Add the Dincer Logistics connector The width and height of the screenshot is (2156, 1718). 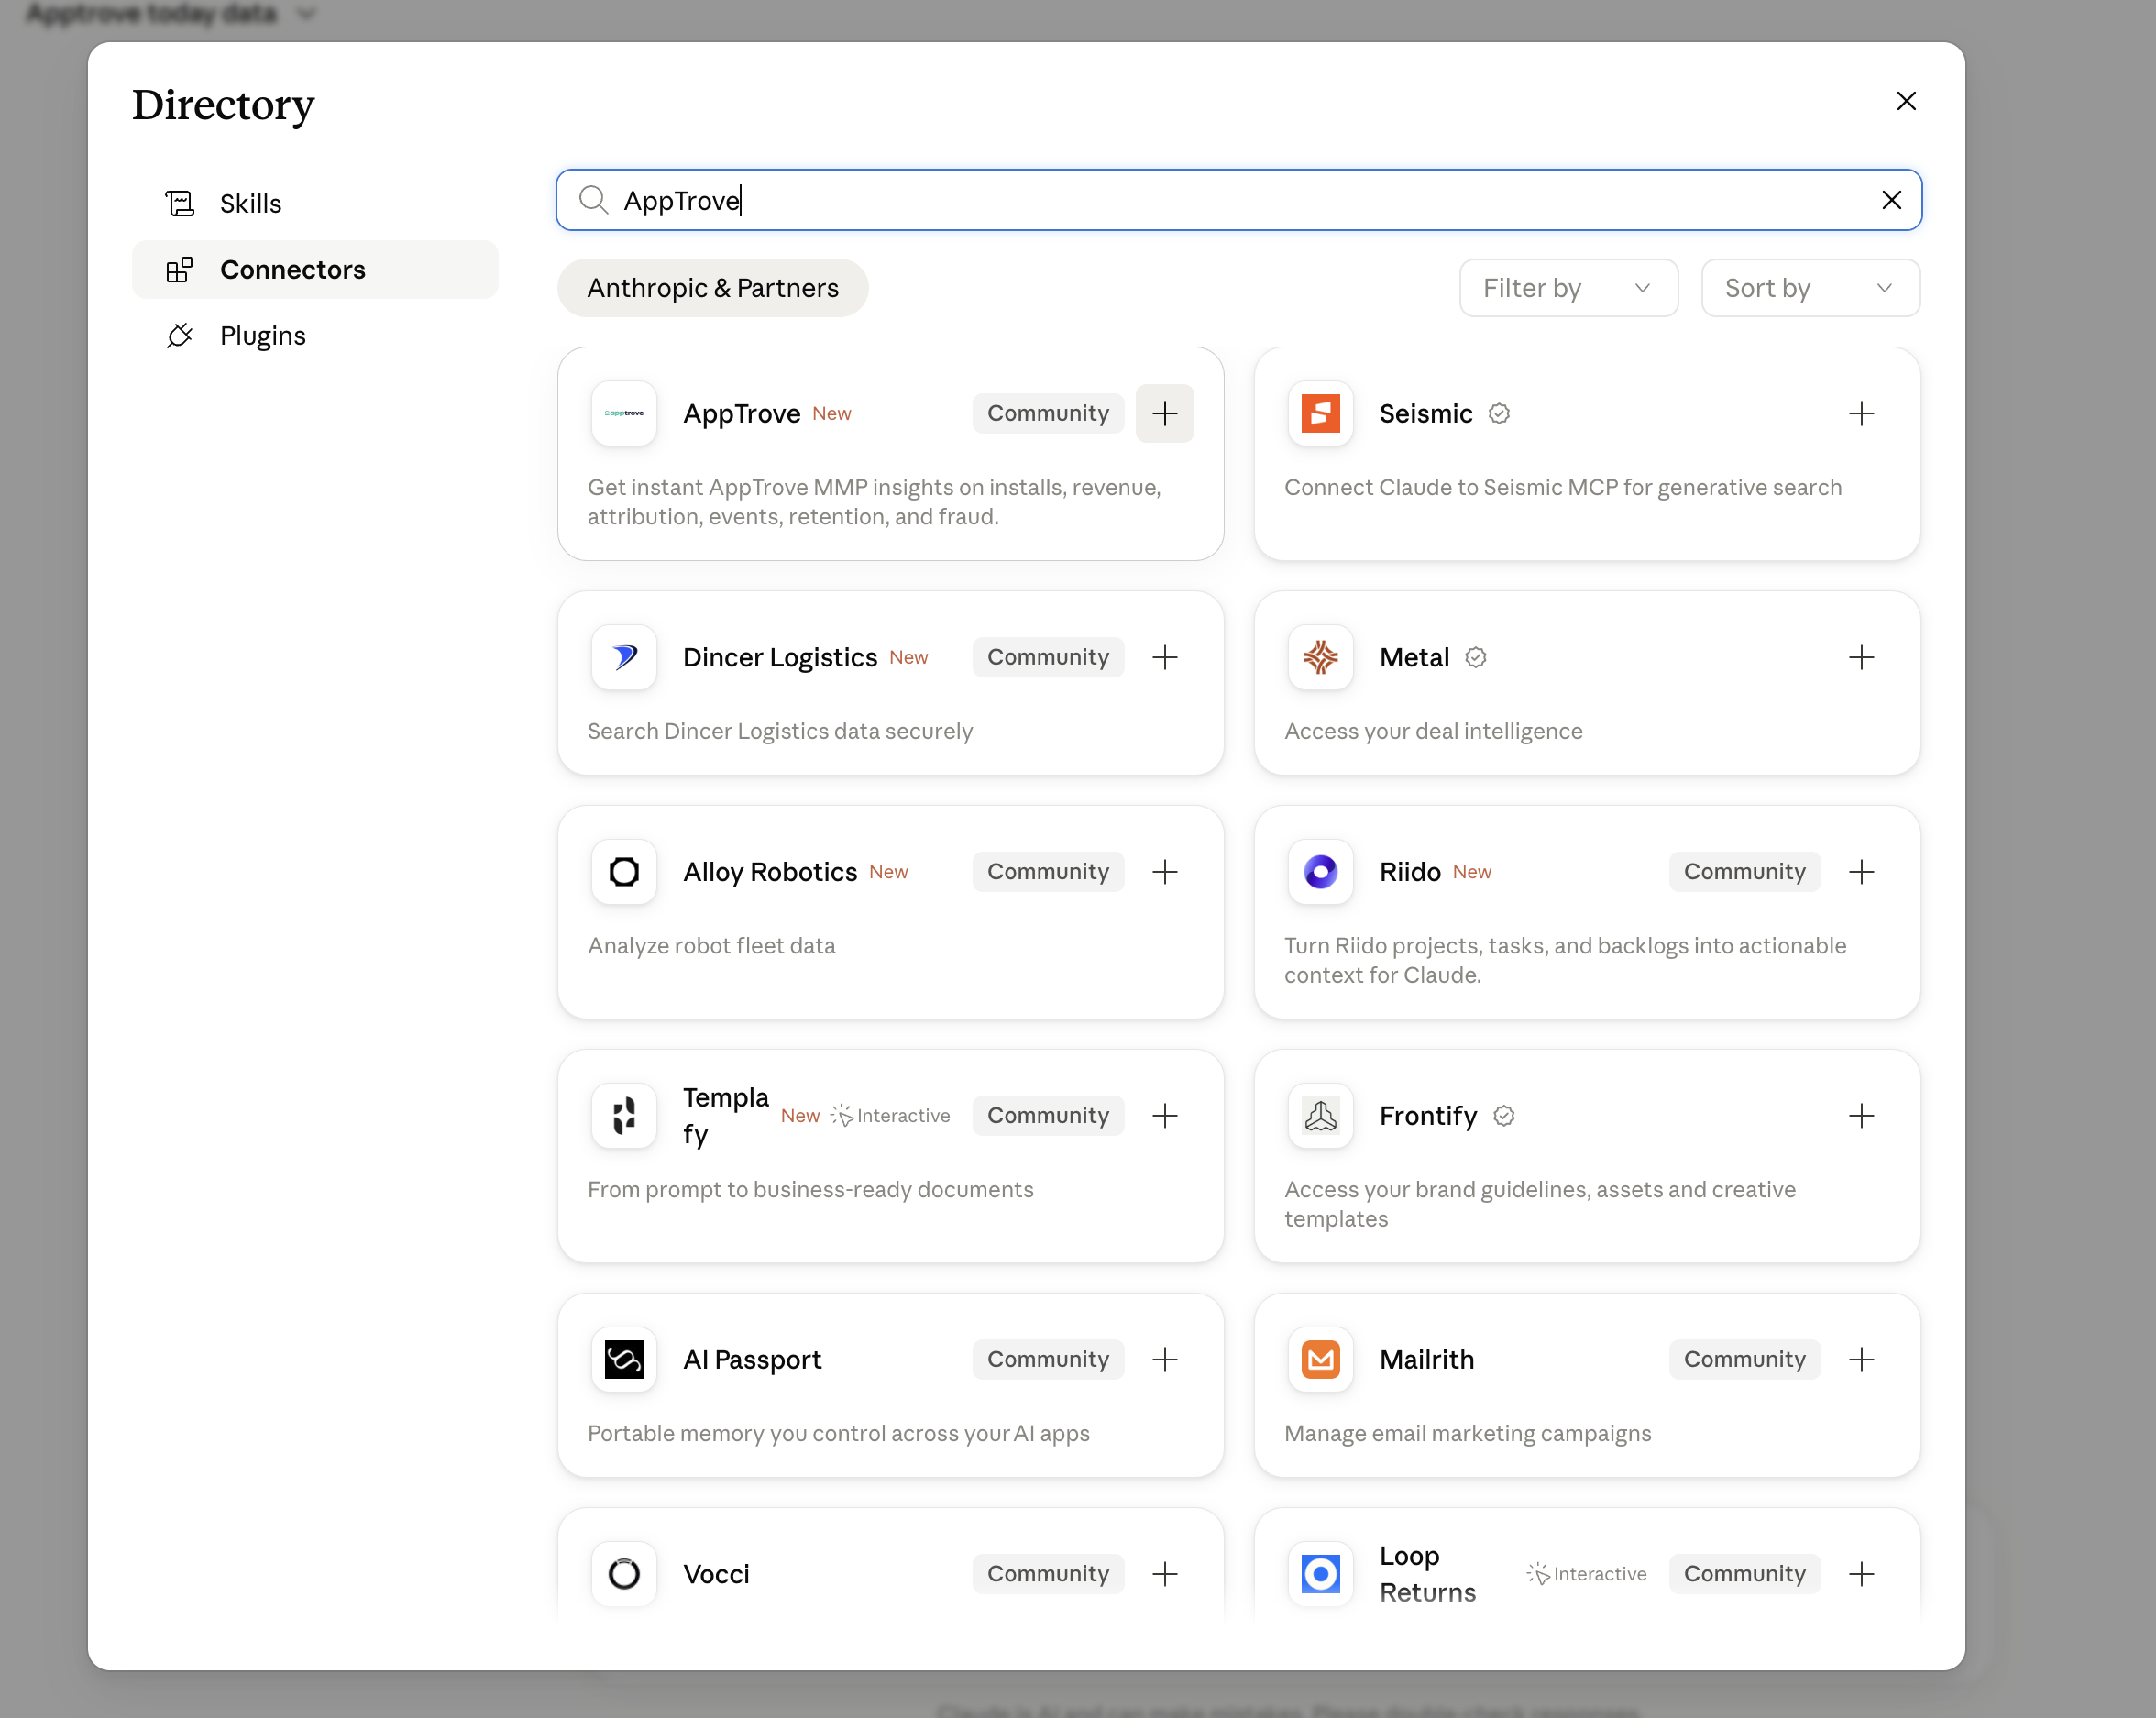click(1164, 657)
